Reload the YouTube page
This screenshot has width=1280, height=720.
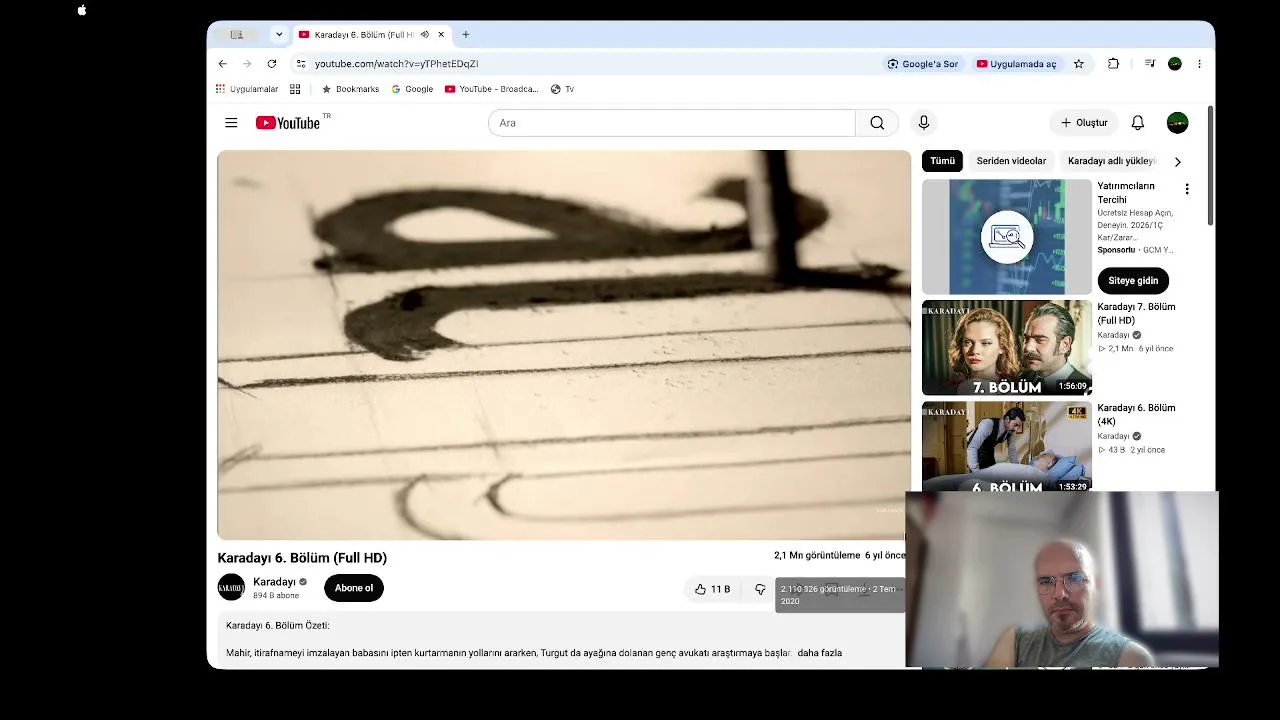point(271,63)
